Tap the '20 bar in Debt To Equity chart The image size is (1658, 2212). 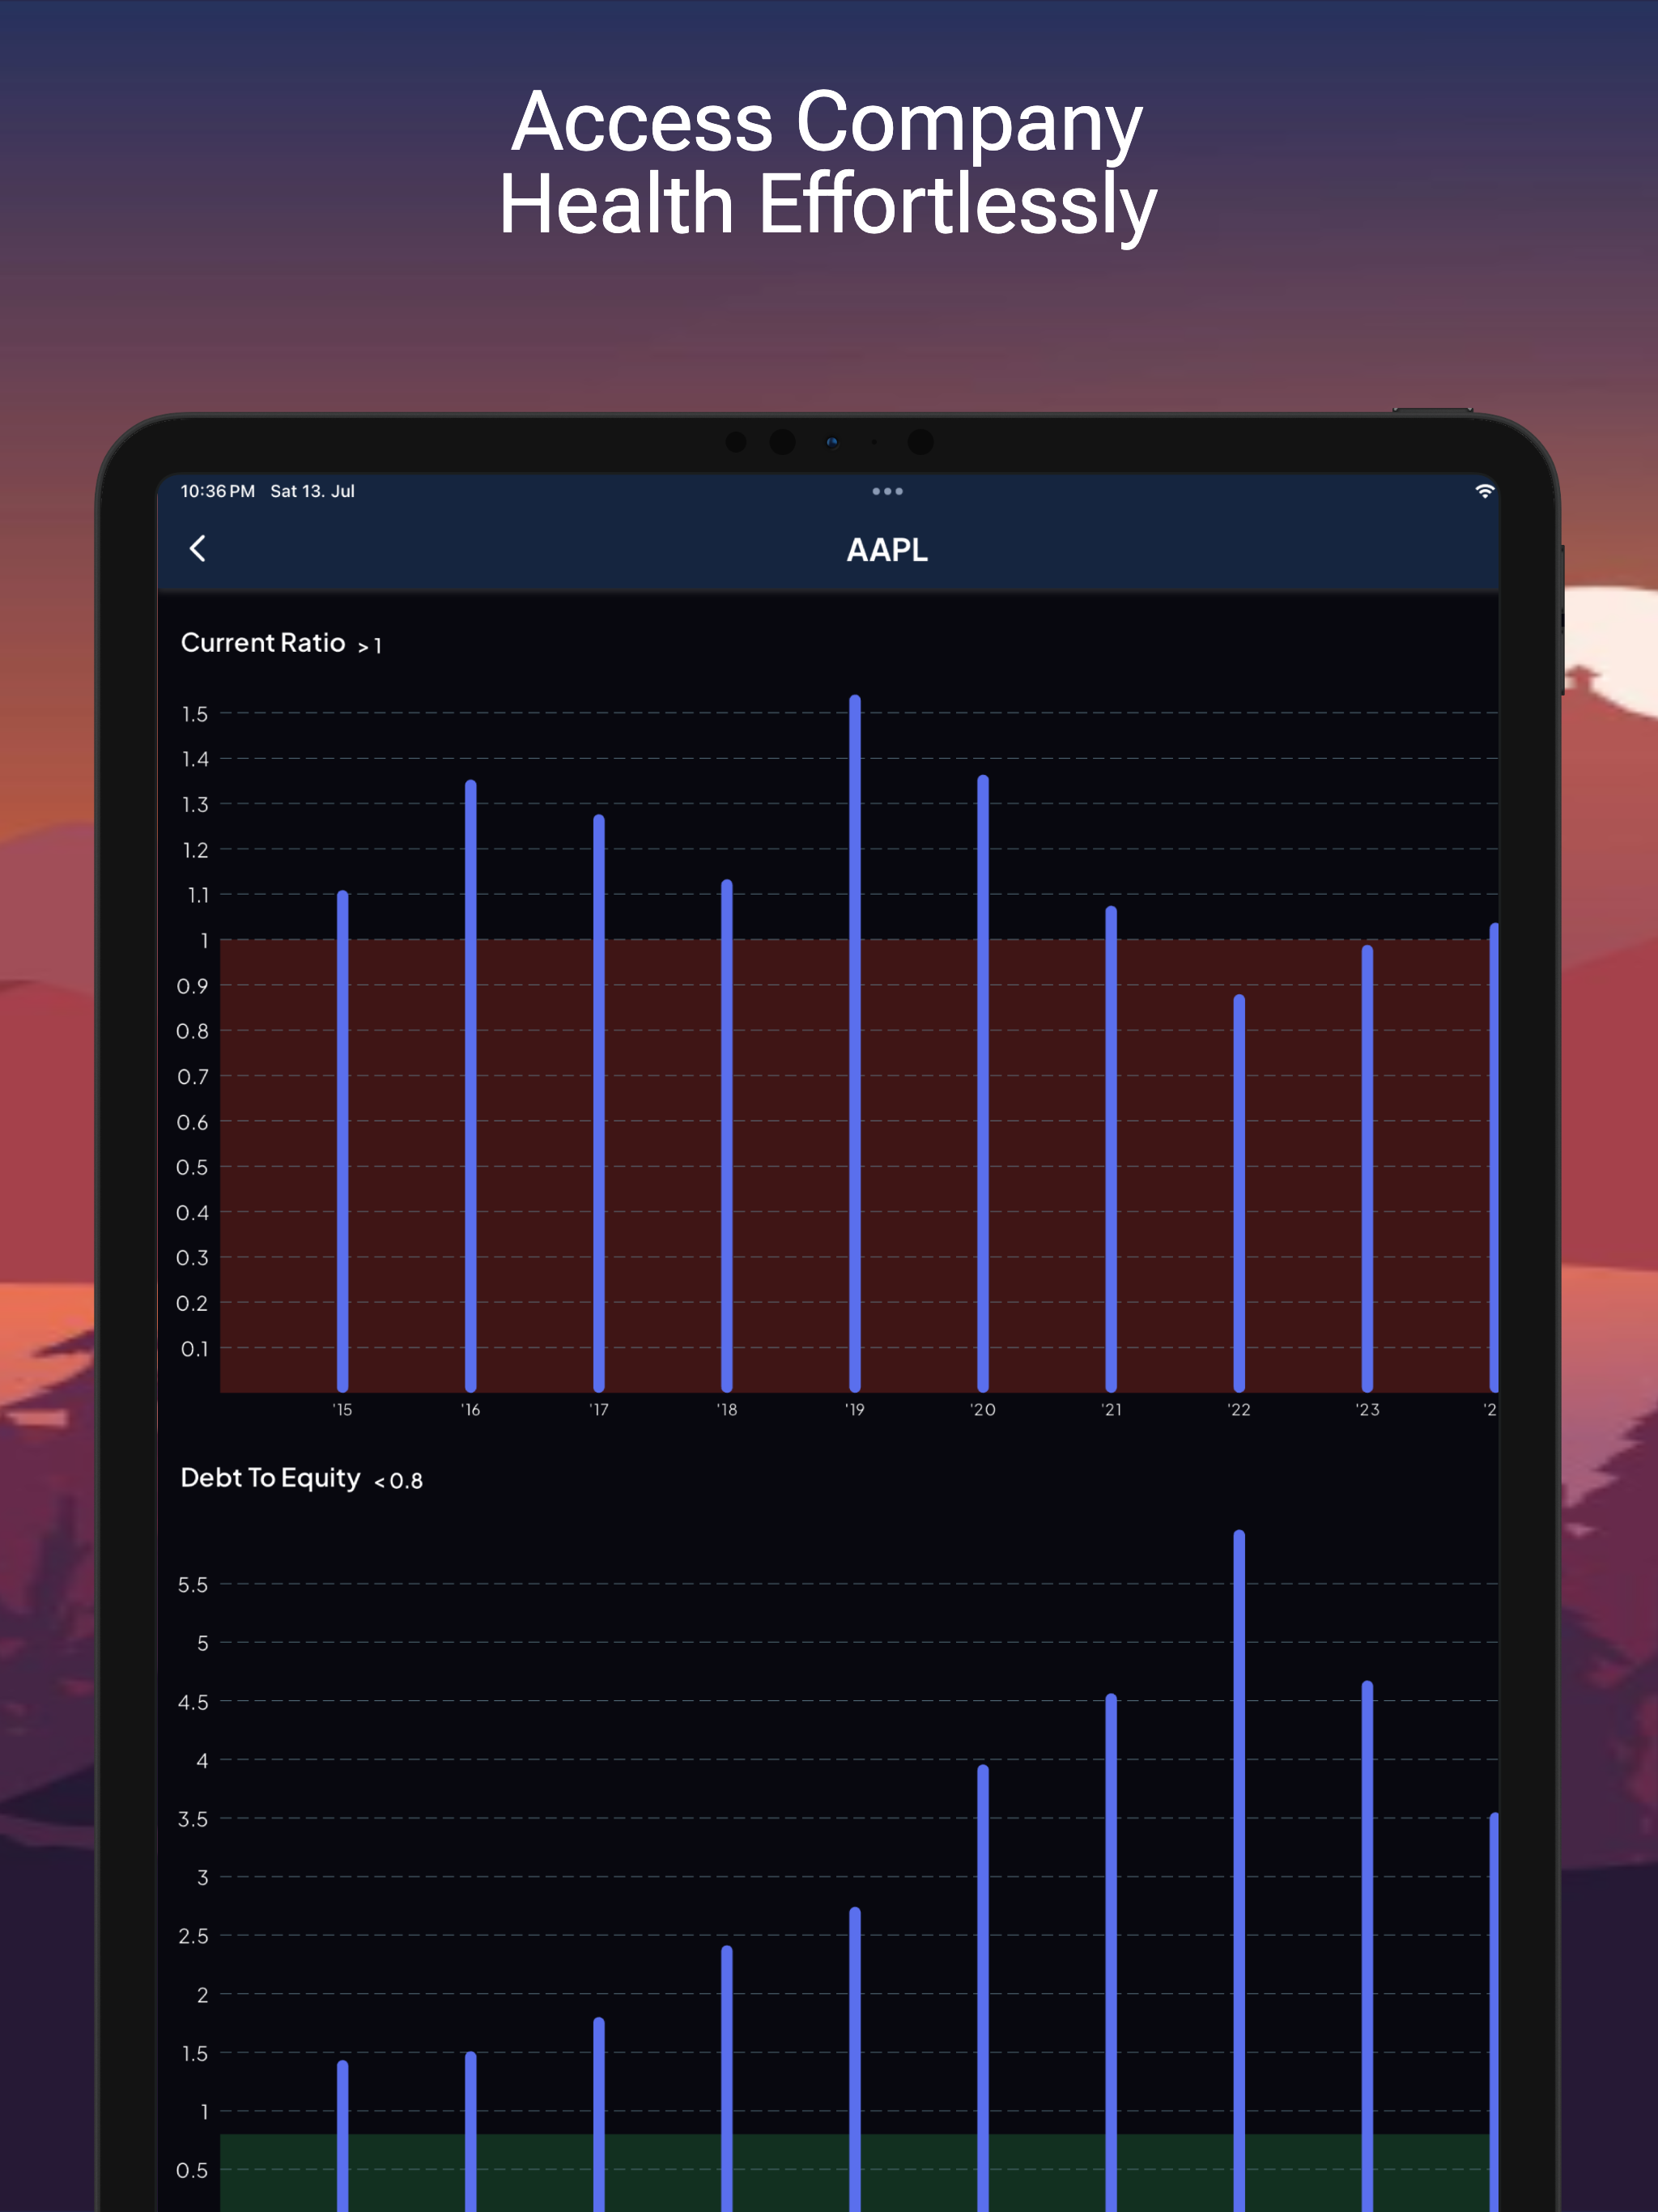click(x=983, y=1988)
